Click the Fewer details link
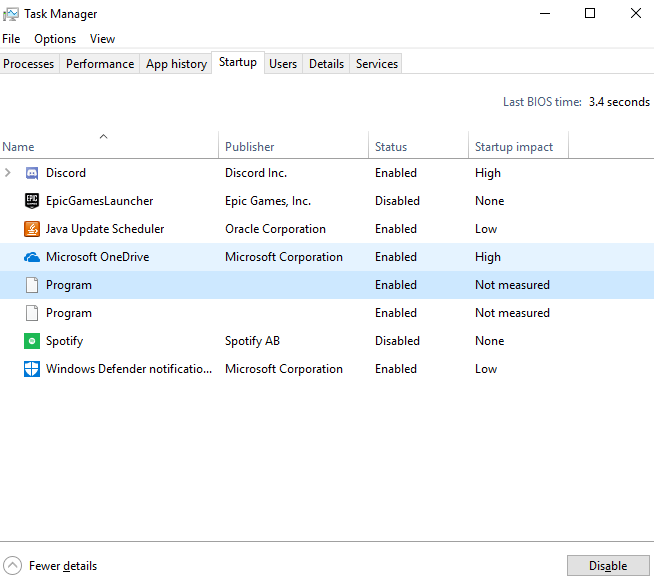This screenshot has height=586, width=654. tap(63, 566)
